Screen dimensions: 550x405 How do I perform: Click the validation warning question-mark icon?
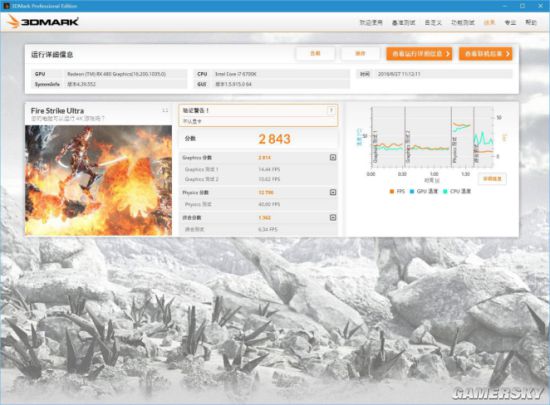[x=331, y=110]
